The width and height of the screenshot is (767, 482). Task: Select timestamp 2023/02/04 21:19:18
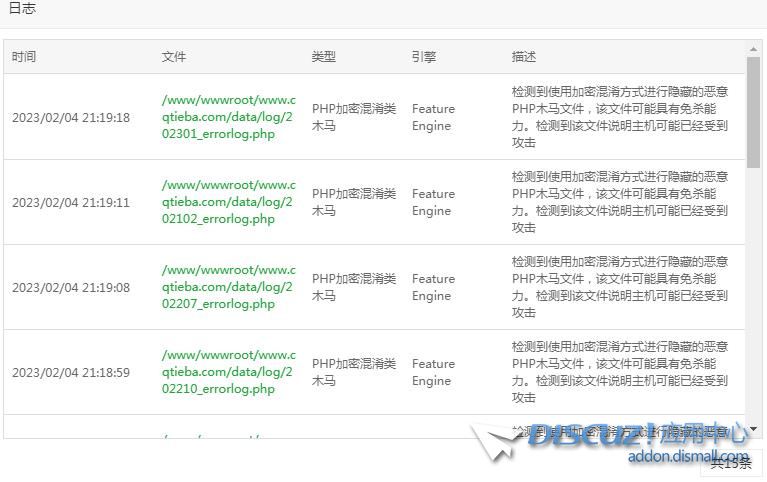click(71, 117)
